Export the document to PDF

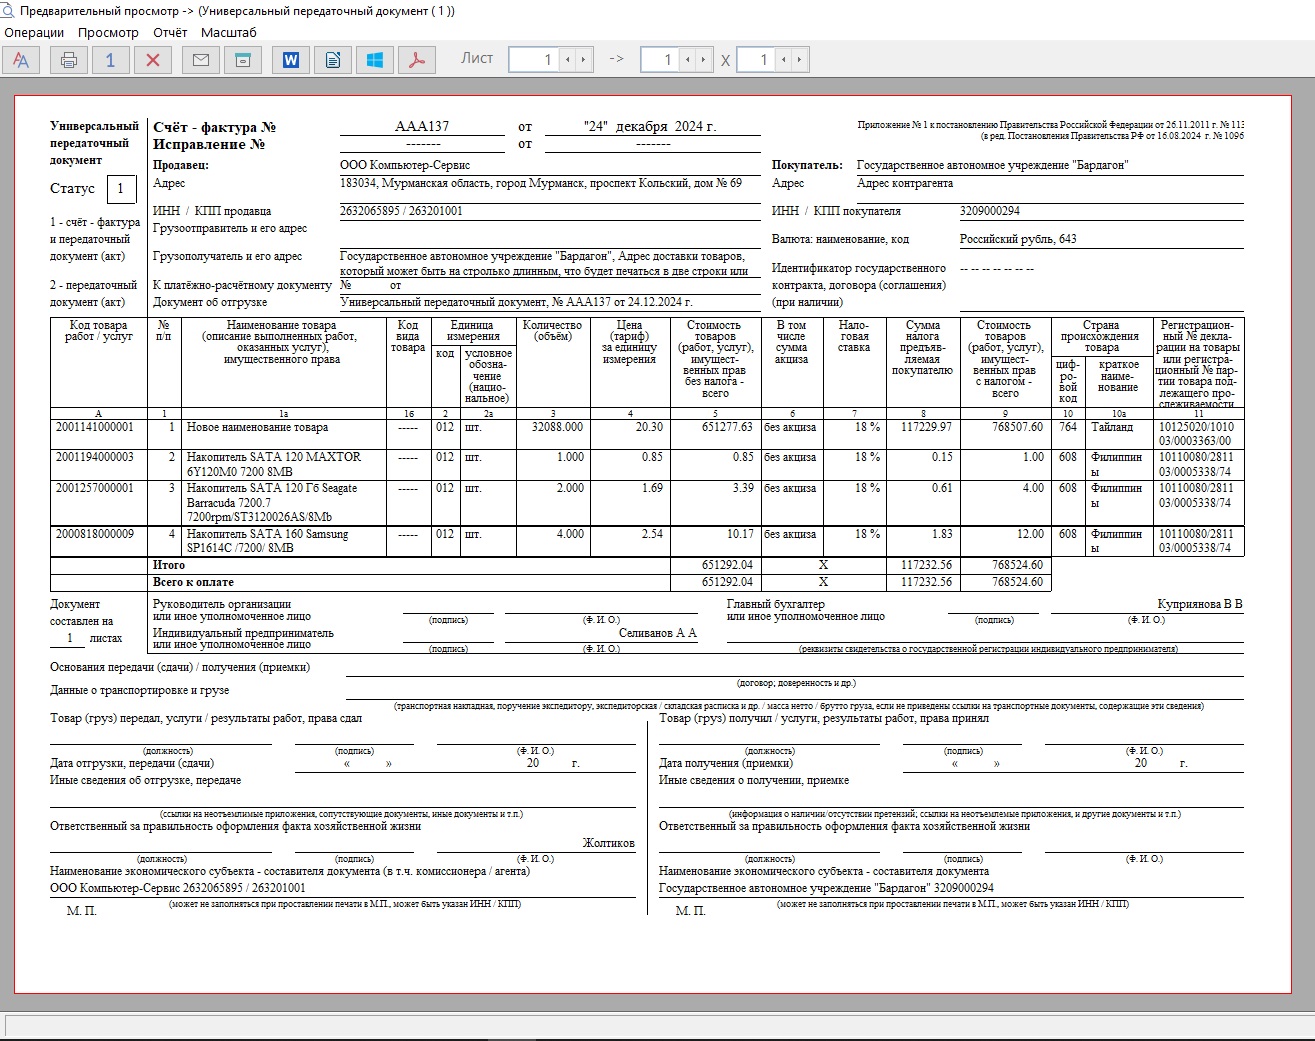pyautogui.click(x=417, y=60)
